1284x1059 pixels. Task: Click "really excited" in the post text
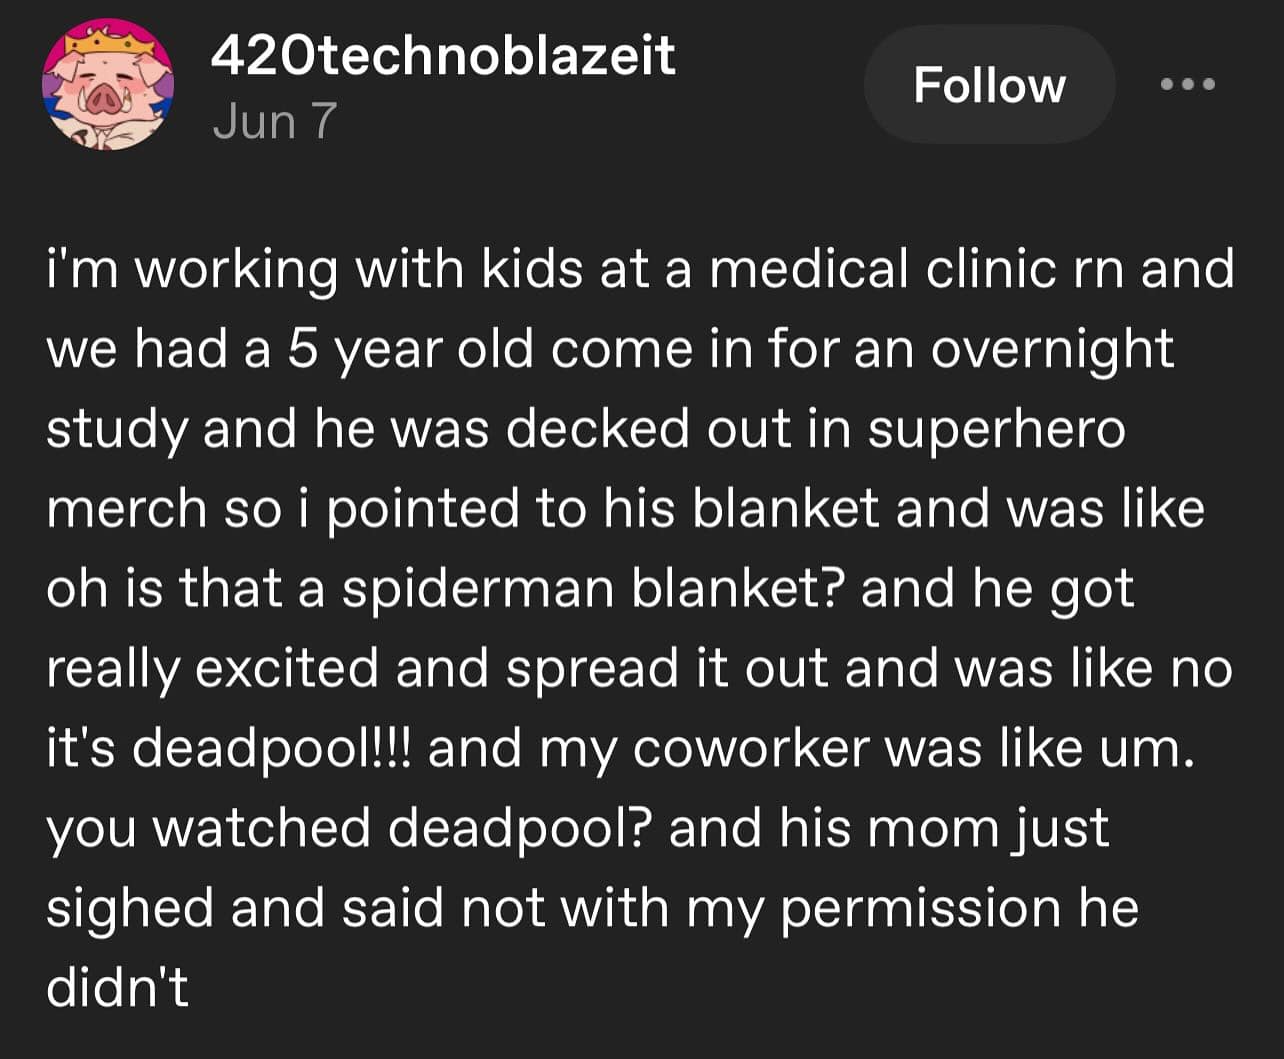coord(212,668)
